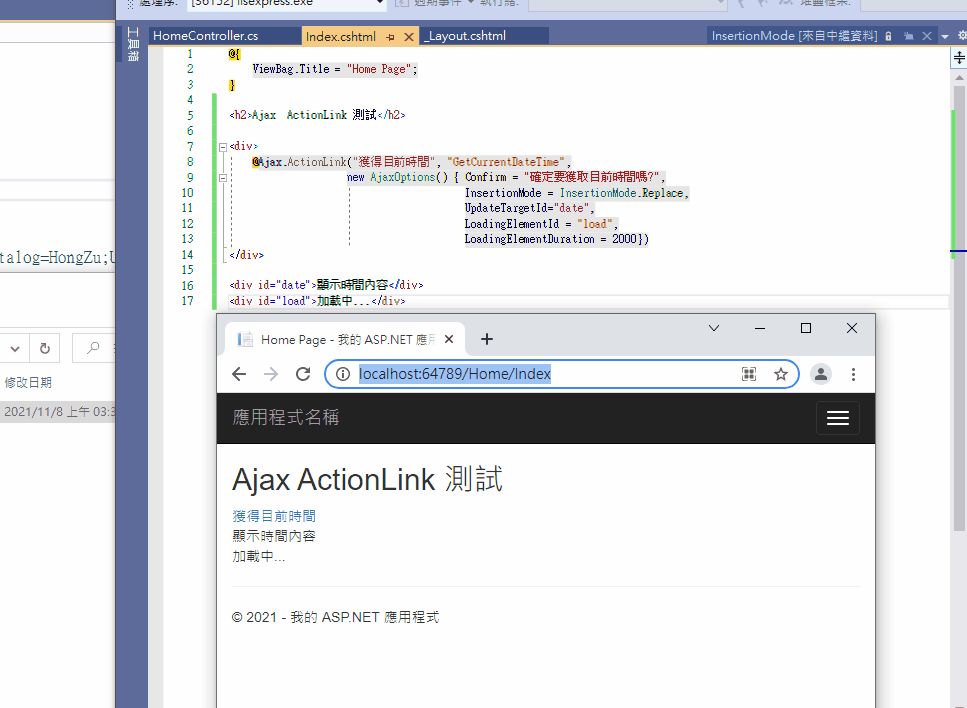Toggle the pin on Index.cshtml tab
This screenshot has height=708, width=967.
[388, 34]
